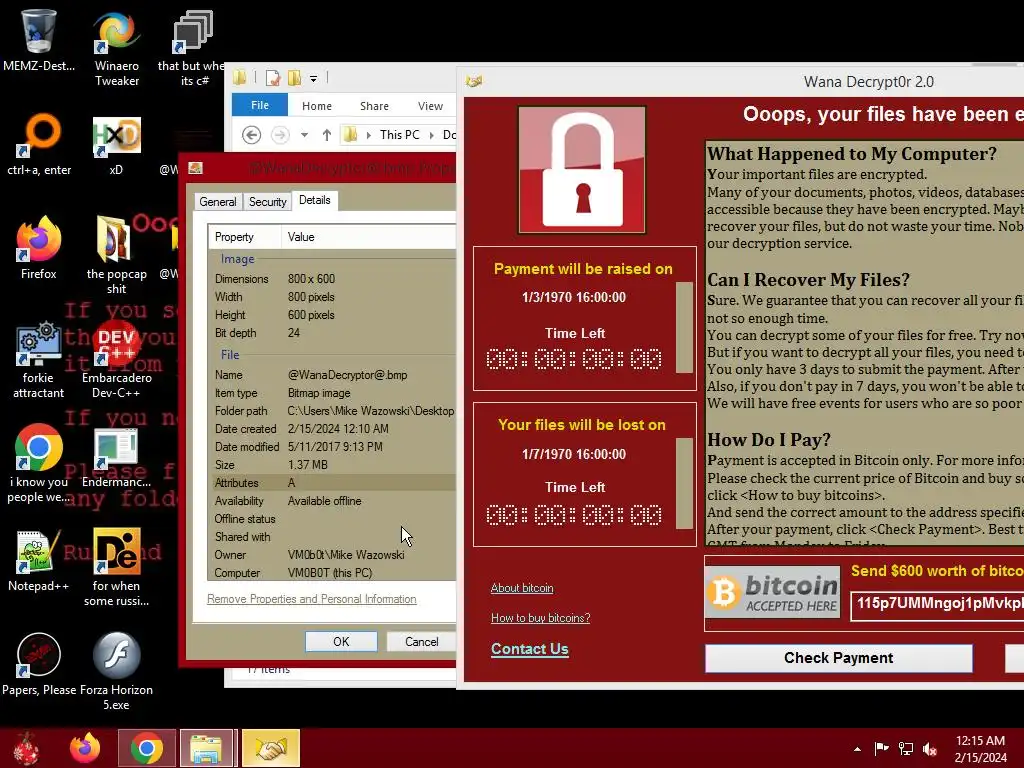Click the files-lost countdown progress bar

coord(684,483)
